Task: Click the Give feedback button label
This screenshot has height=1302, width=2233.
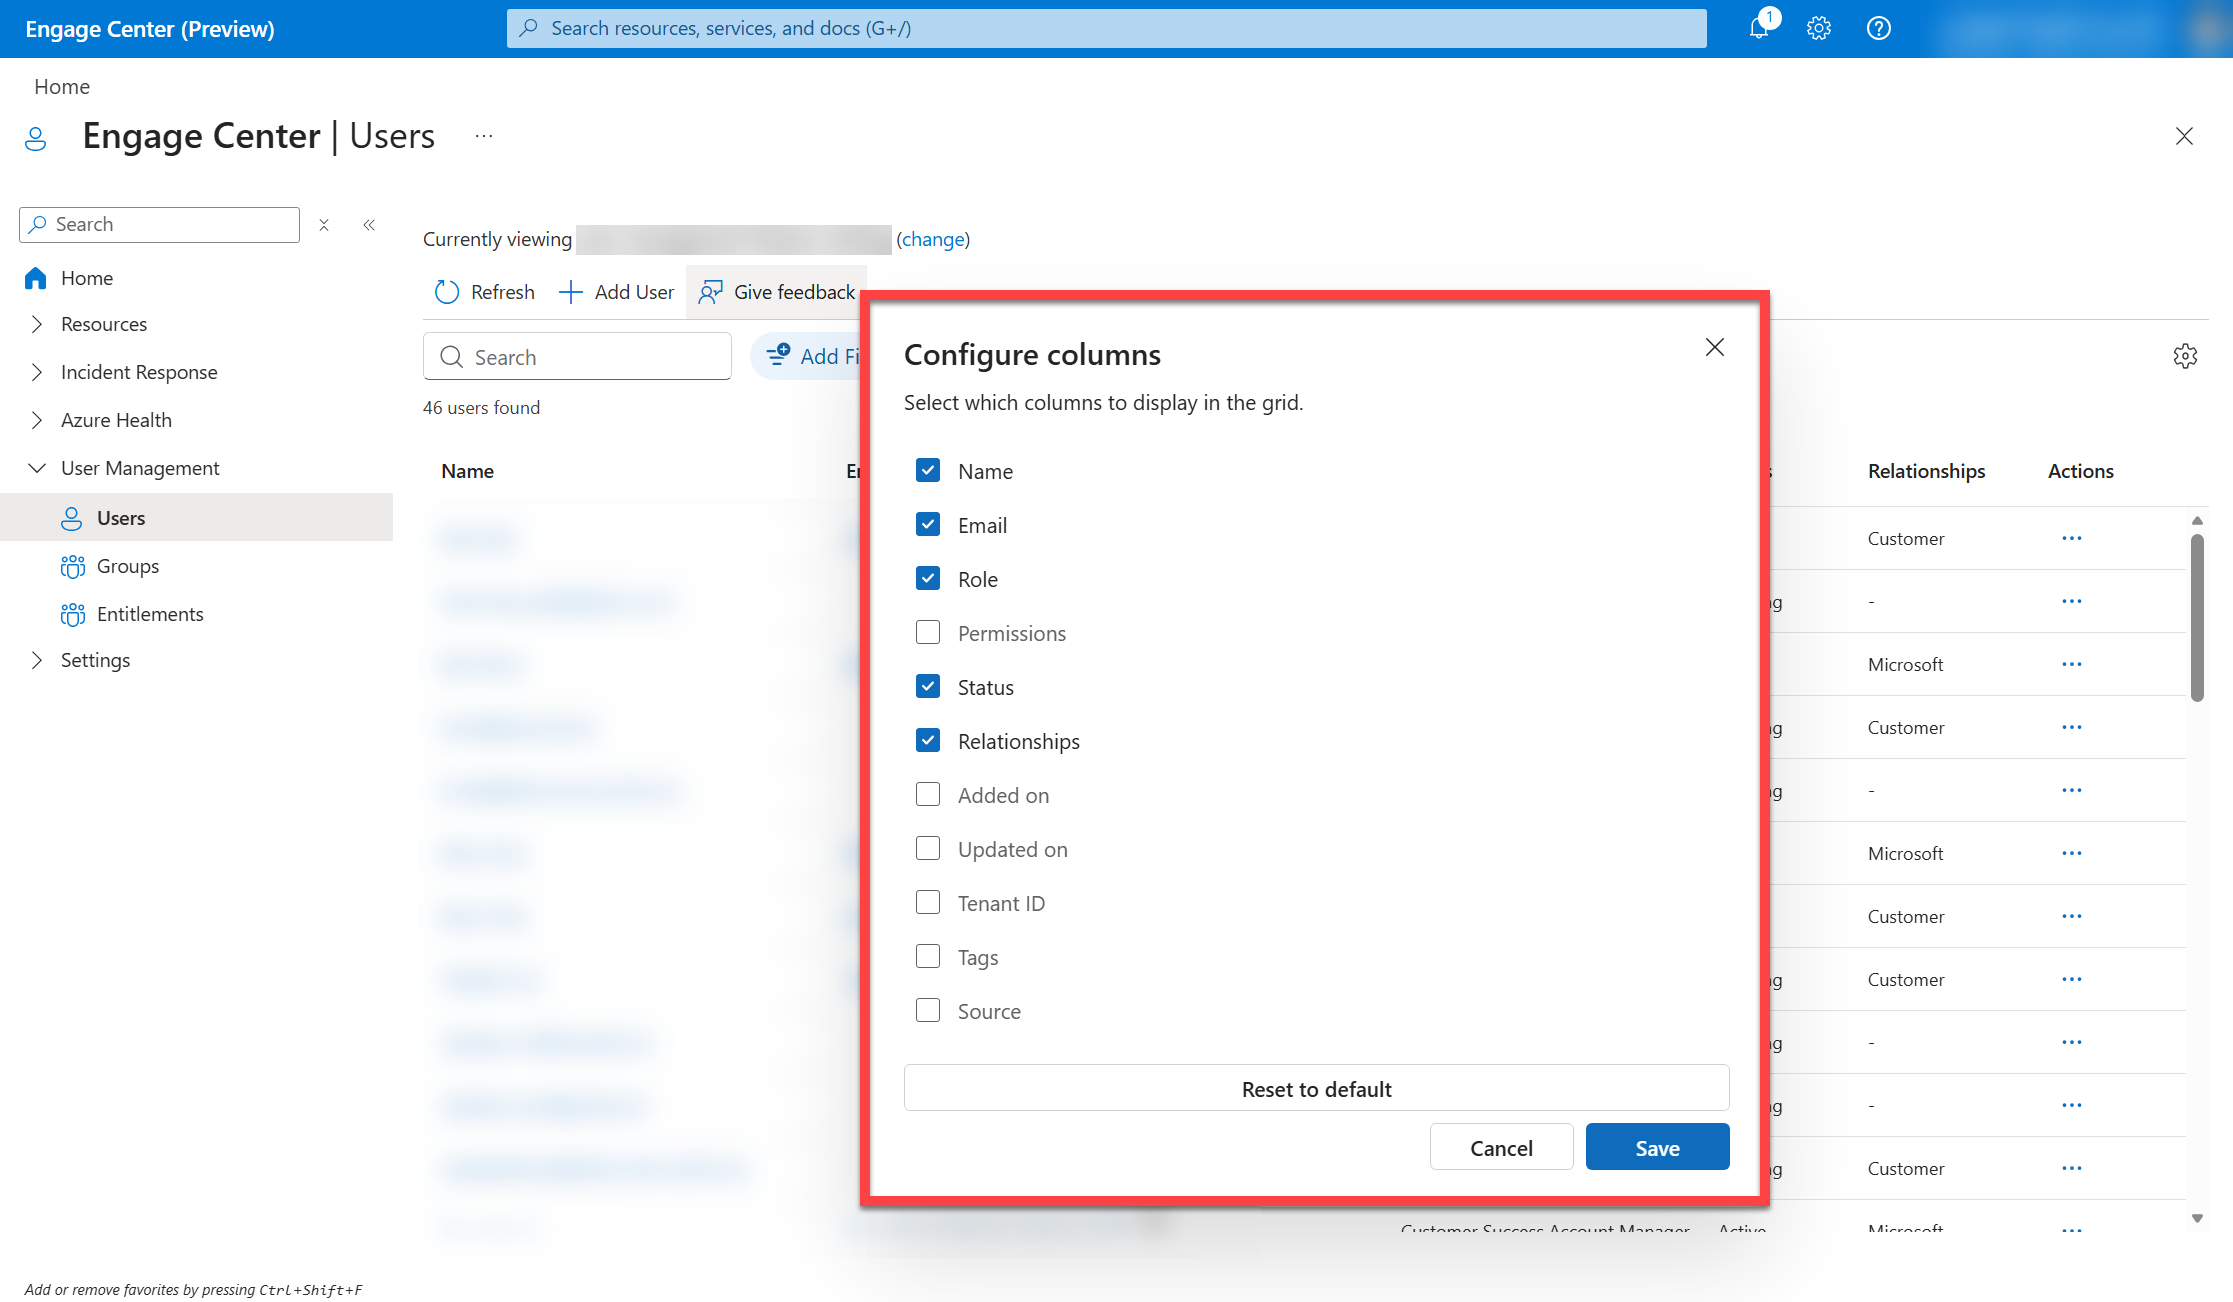Action: click(x=794, y=292)
